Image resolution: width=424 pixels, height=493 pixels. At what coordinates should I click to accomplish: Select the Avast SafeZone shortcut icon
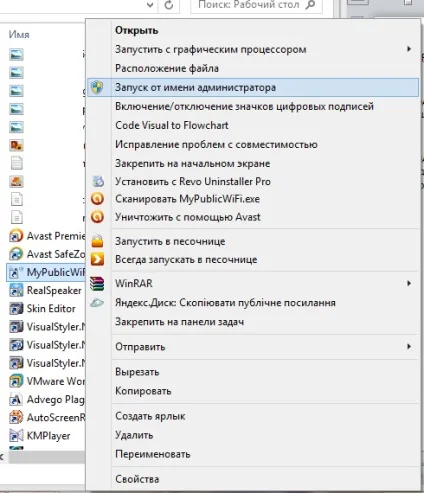[16, 254]
